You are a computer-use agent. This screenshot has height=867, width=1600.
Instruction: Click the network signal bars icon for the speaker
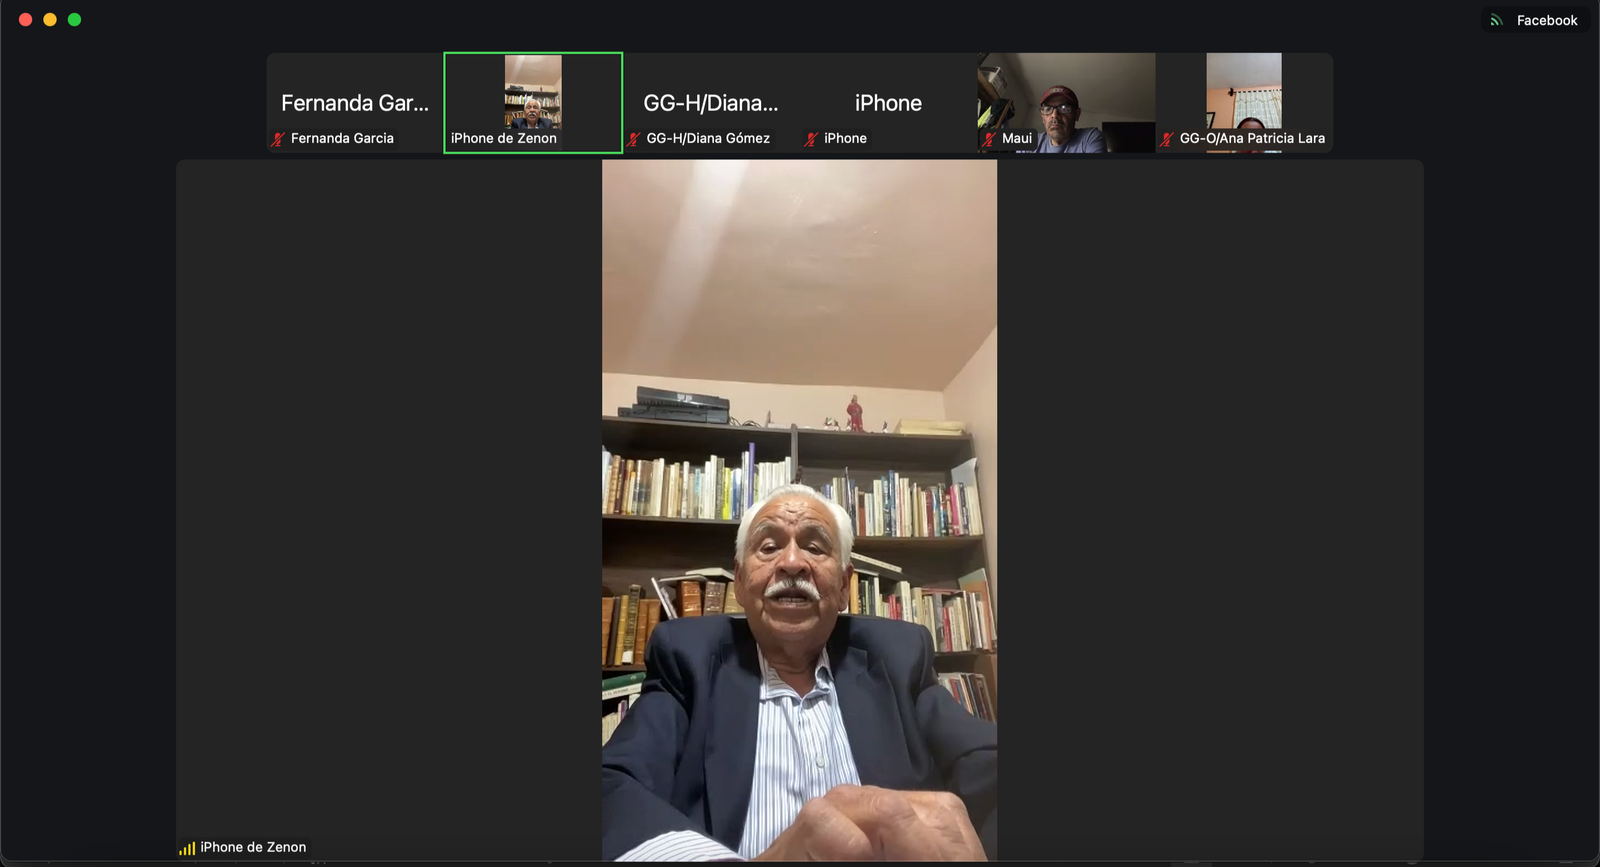[x=187, y=848]
